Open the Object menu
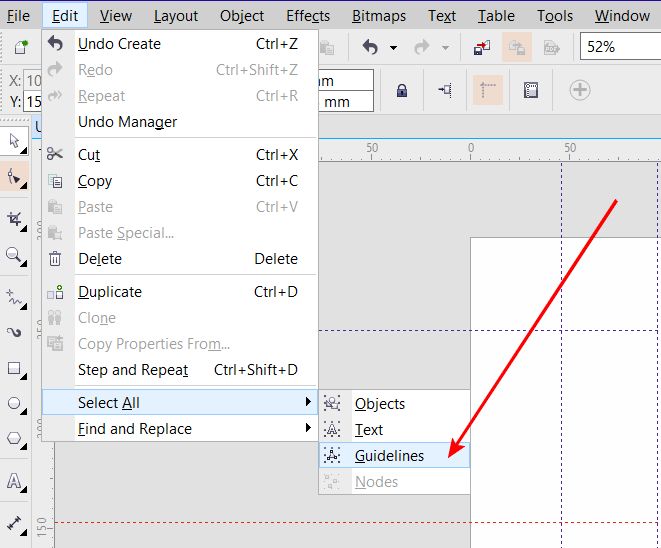Screen dimensions: 661x548 pyautogui.click(x=242, y=16)
